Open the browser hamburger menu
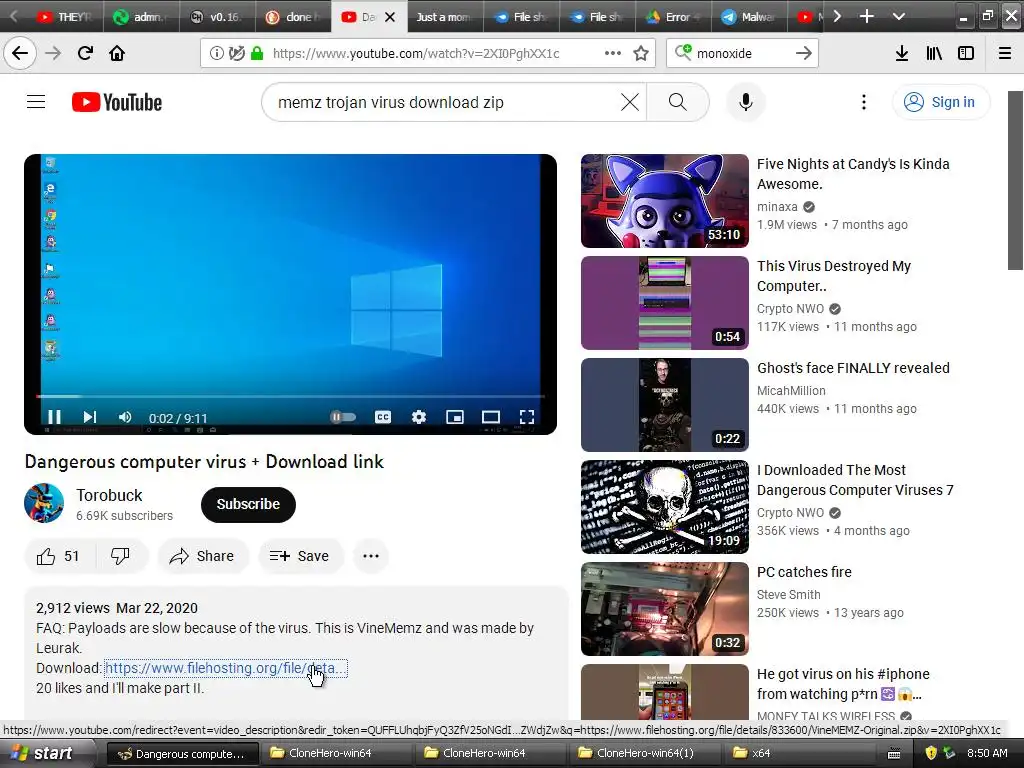The width and height of the screenshot is (1024, 768). (1005, 54)
